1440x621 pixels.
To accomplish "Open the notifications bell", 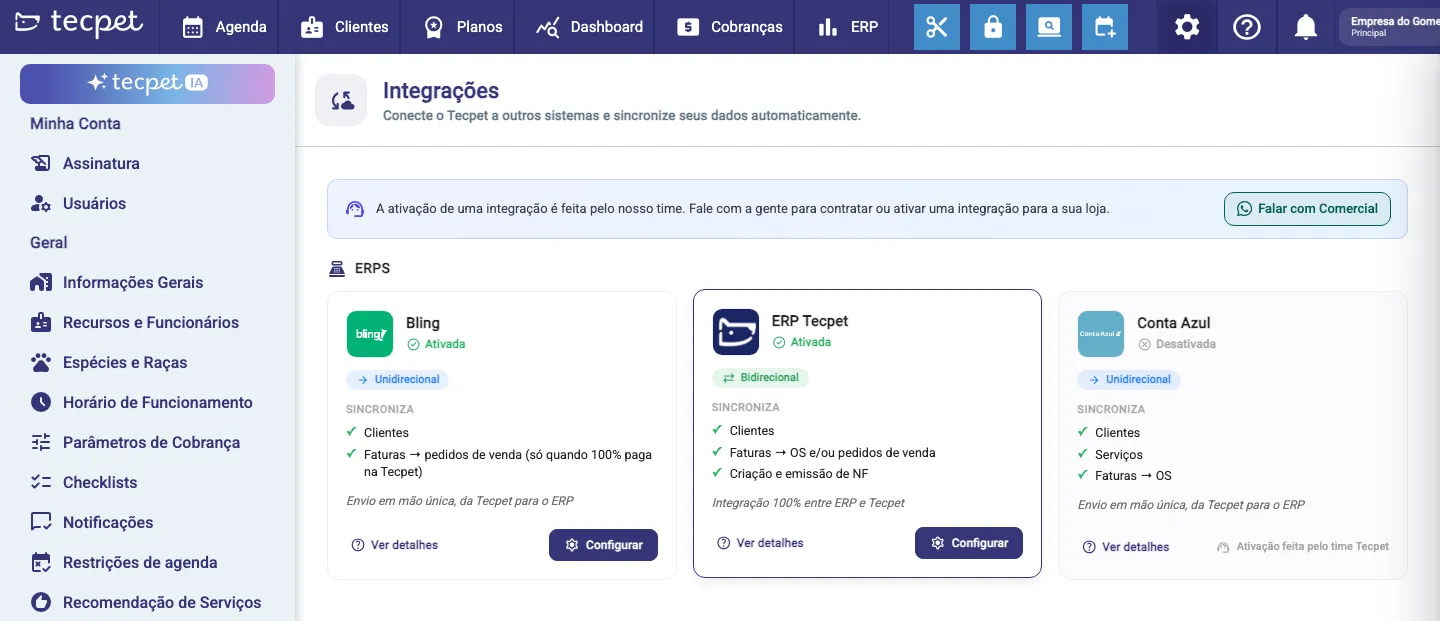I will point(1306,27).
